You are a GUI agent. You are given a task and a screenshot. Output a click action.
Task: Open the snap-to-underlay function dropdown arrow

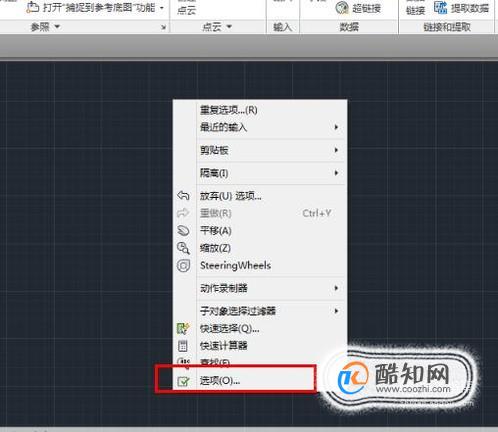162,8
